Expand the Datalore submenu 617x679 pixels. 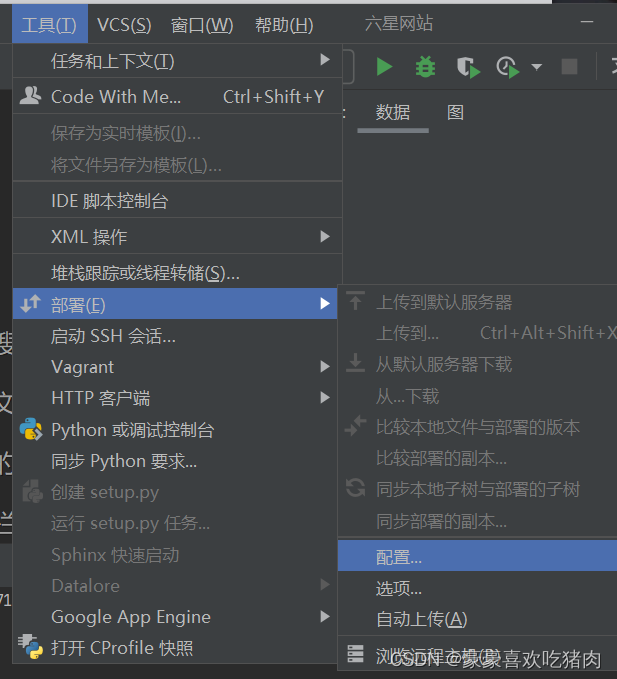(175, 585)
